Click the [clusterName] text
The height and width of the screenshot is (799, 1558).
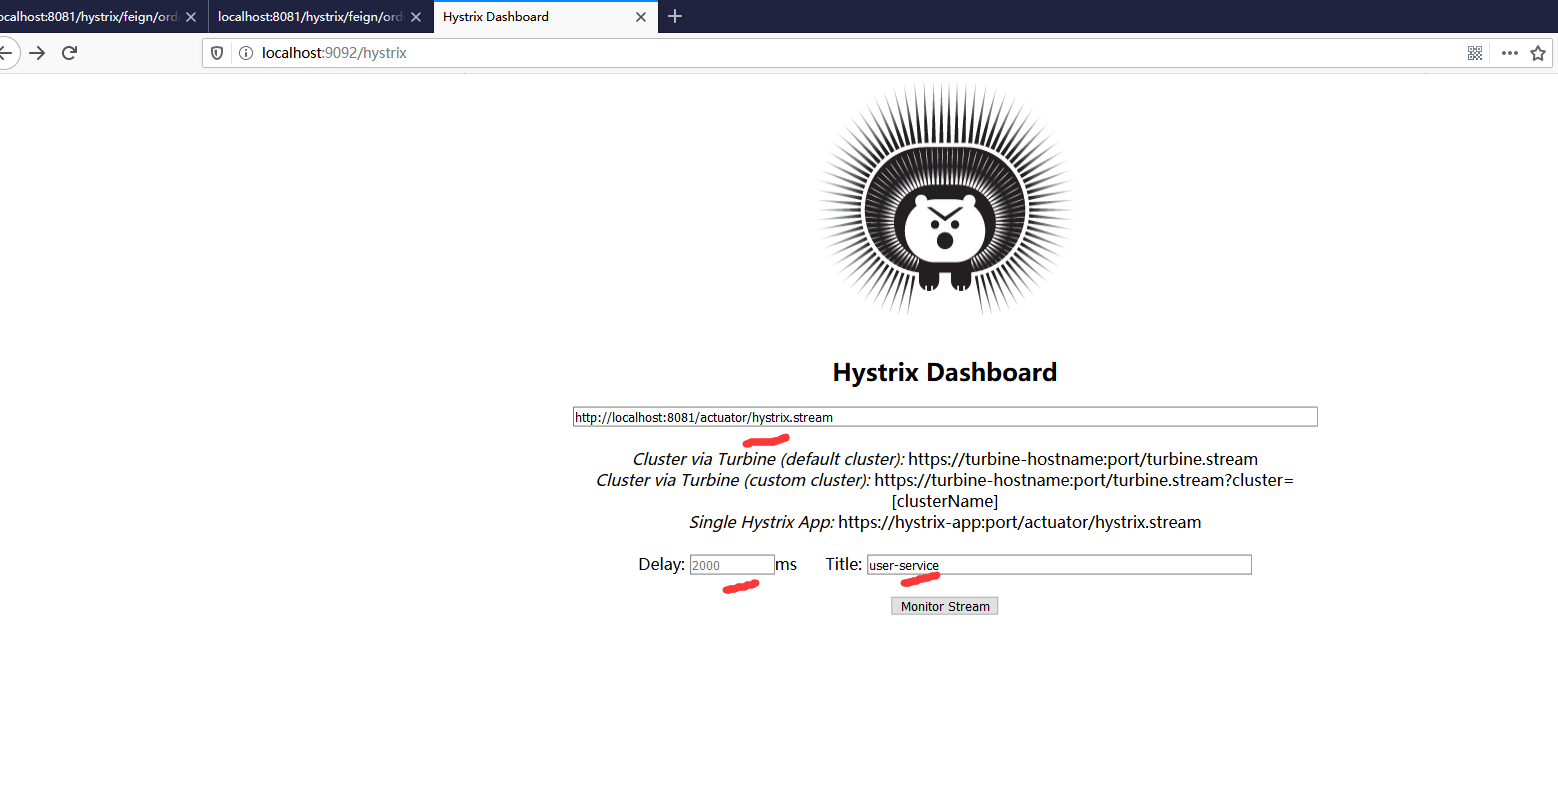945,501
